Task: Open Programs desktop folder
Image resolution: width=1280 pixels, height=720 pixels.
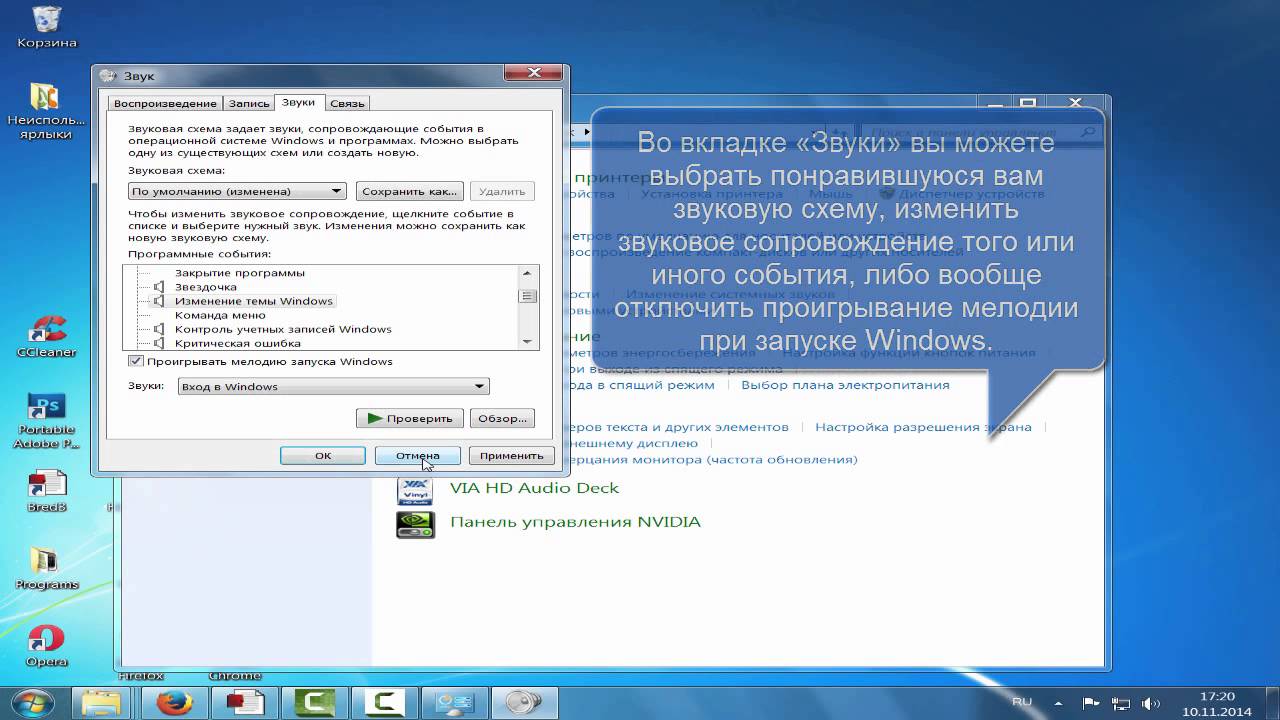Action: pos(46,568)
